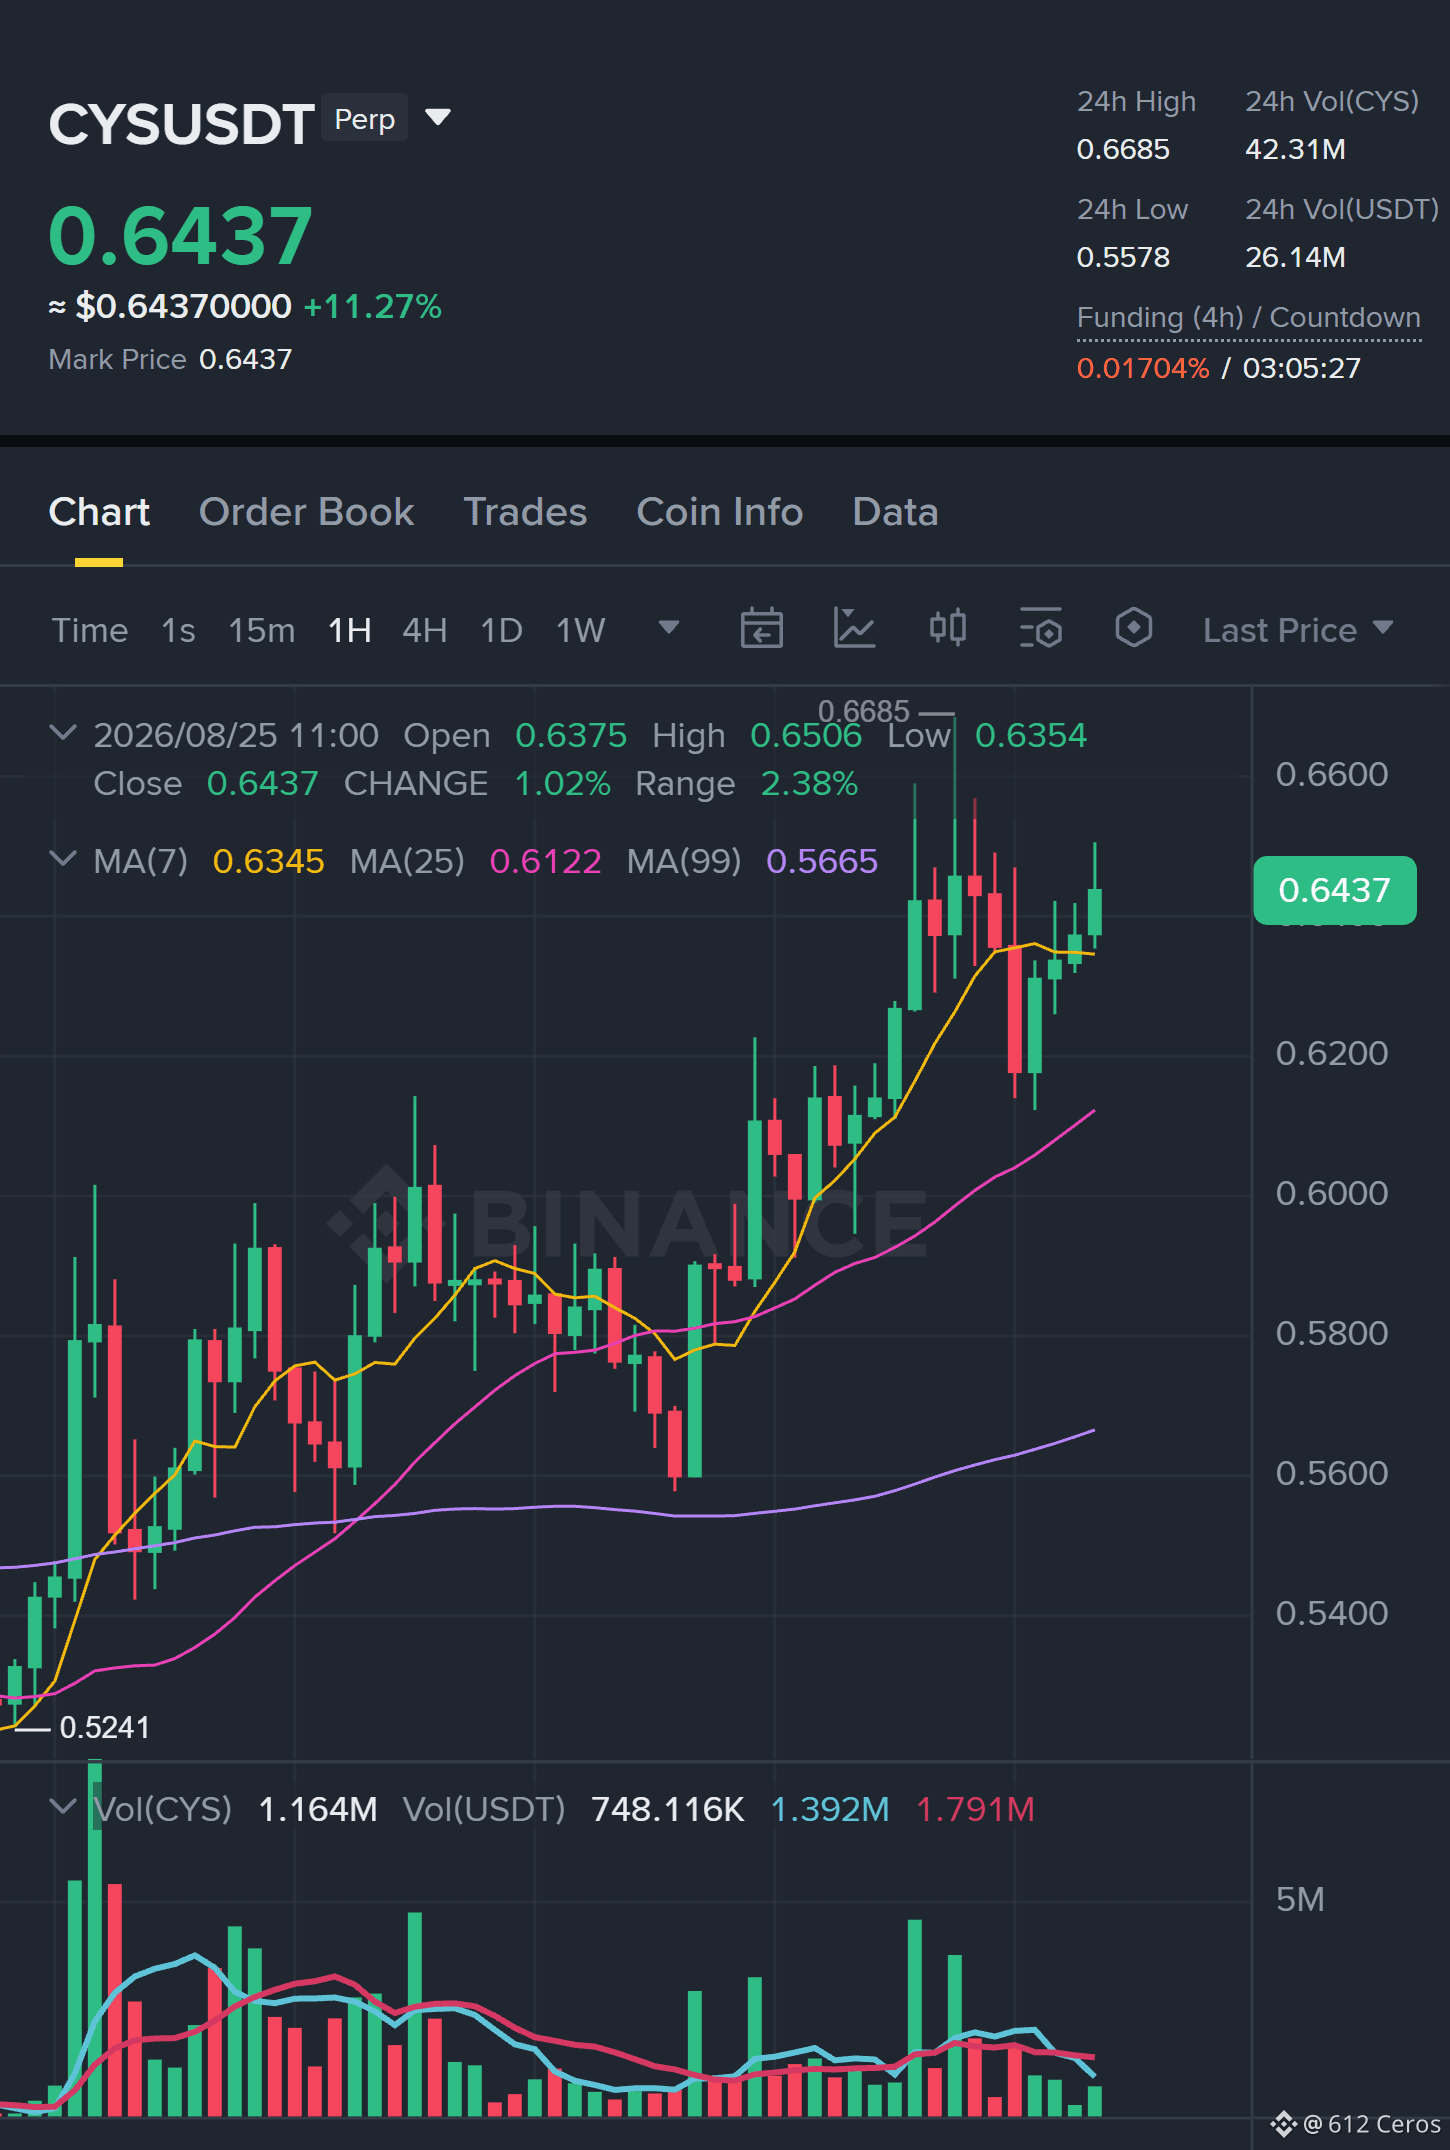The height and width of the screenshot is (2150, 1450).
Task: Click the 24h Low value 0.5578
Action: click(x=1123, y=257)
